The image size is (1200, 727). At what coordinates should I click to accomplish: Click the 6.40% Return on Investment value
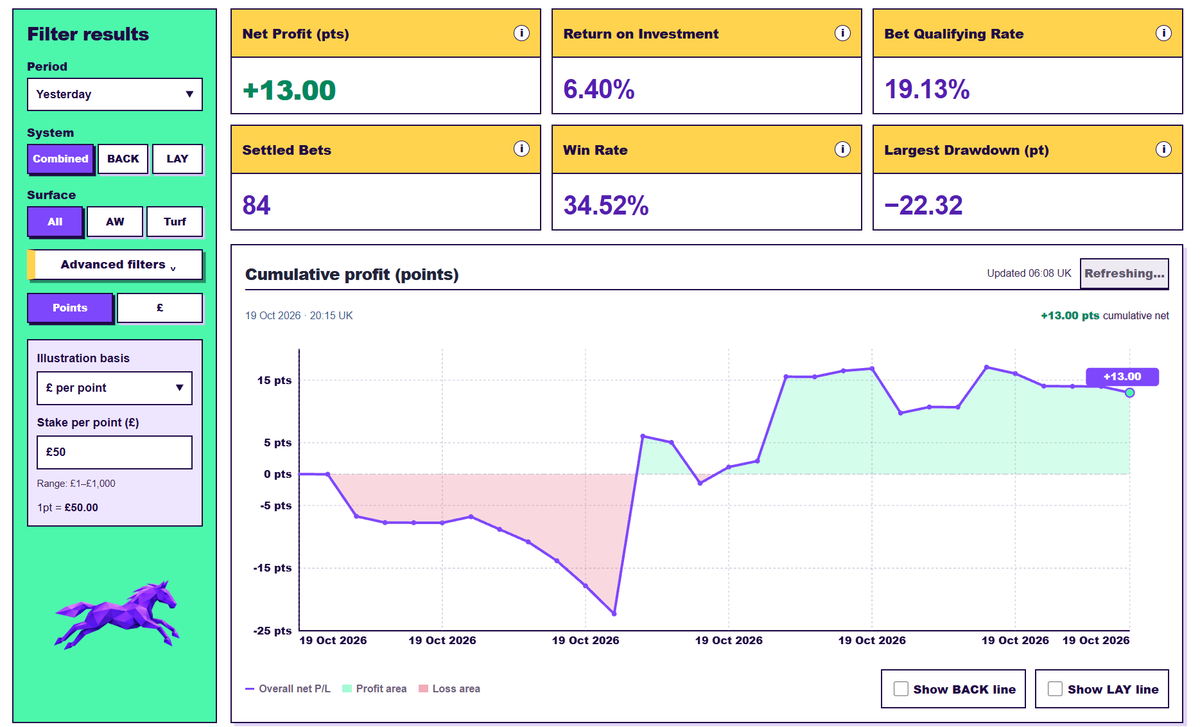click(599, 90)
